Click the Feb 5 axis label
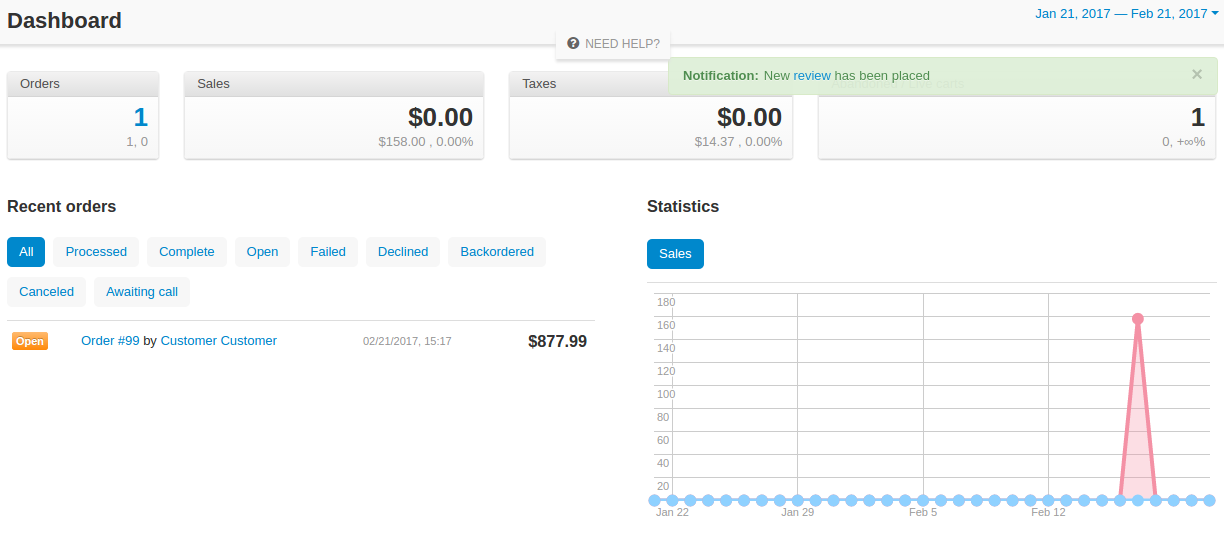1224x533 pixels. [923, 512]
